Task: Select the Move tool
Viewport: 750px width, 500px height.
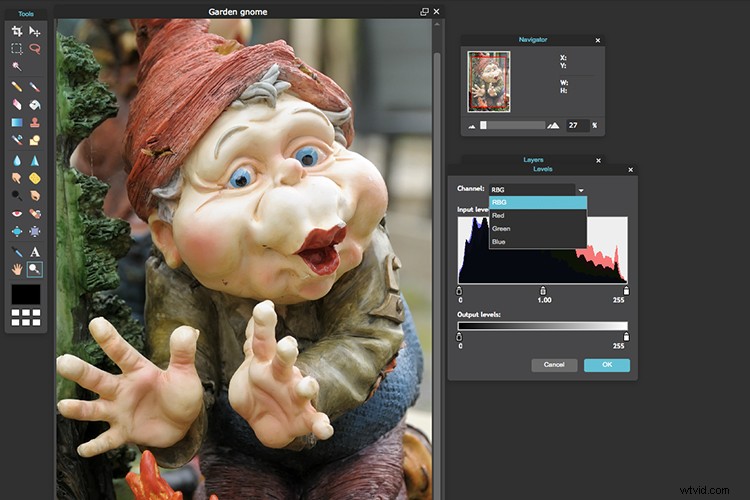Action: [x=34, y=32]
